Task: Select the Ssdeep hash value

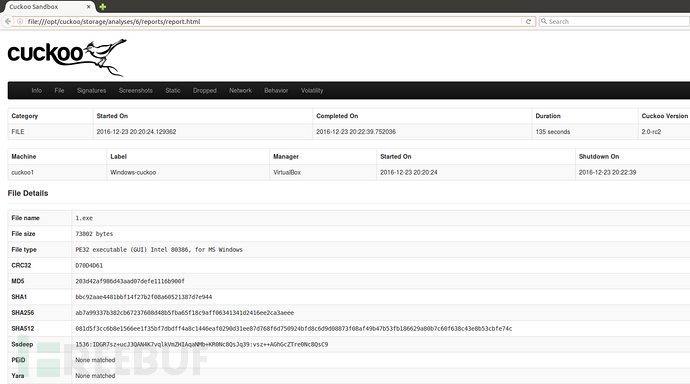Action: (x=202, y=344)
